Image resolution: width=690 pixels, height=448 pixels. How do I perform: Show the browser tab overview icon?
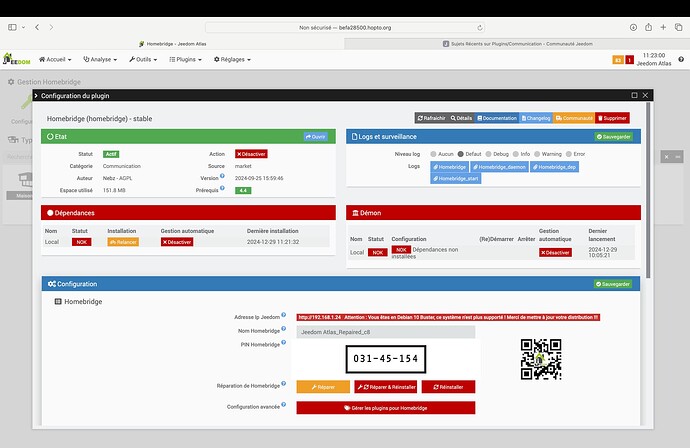(x=679, y=27)
